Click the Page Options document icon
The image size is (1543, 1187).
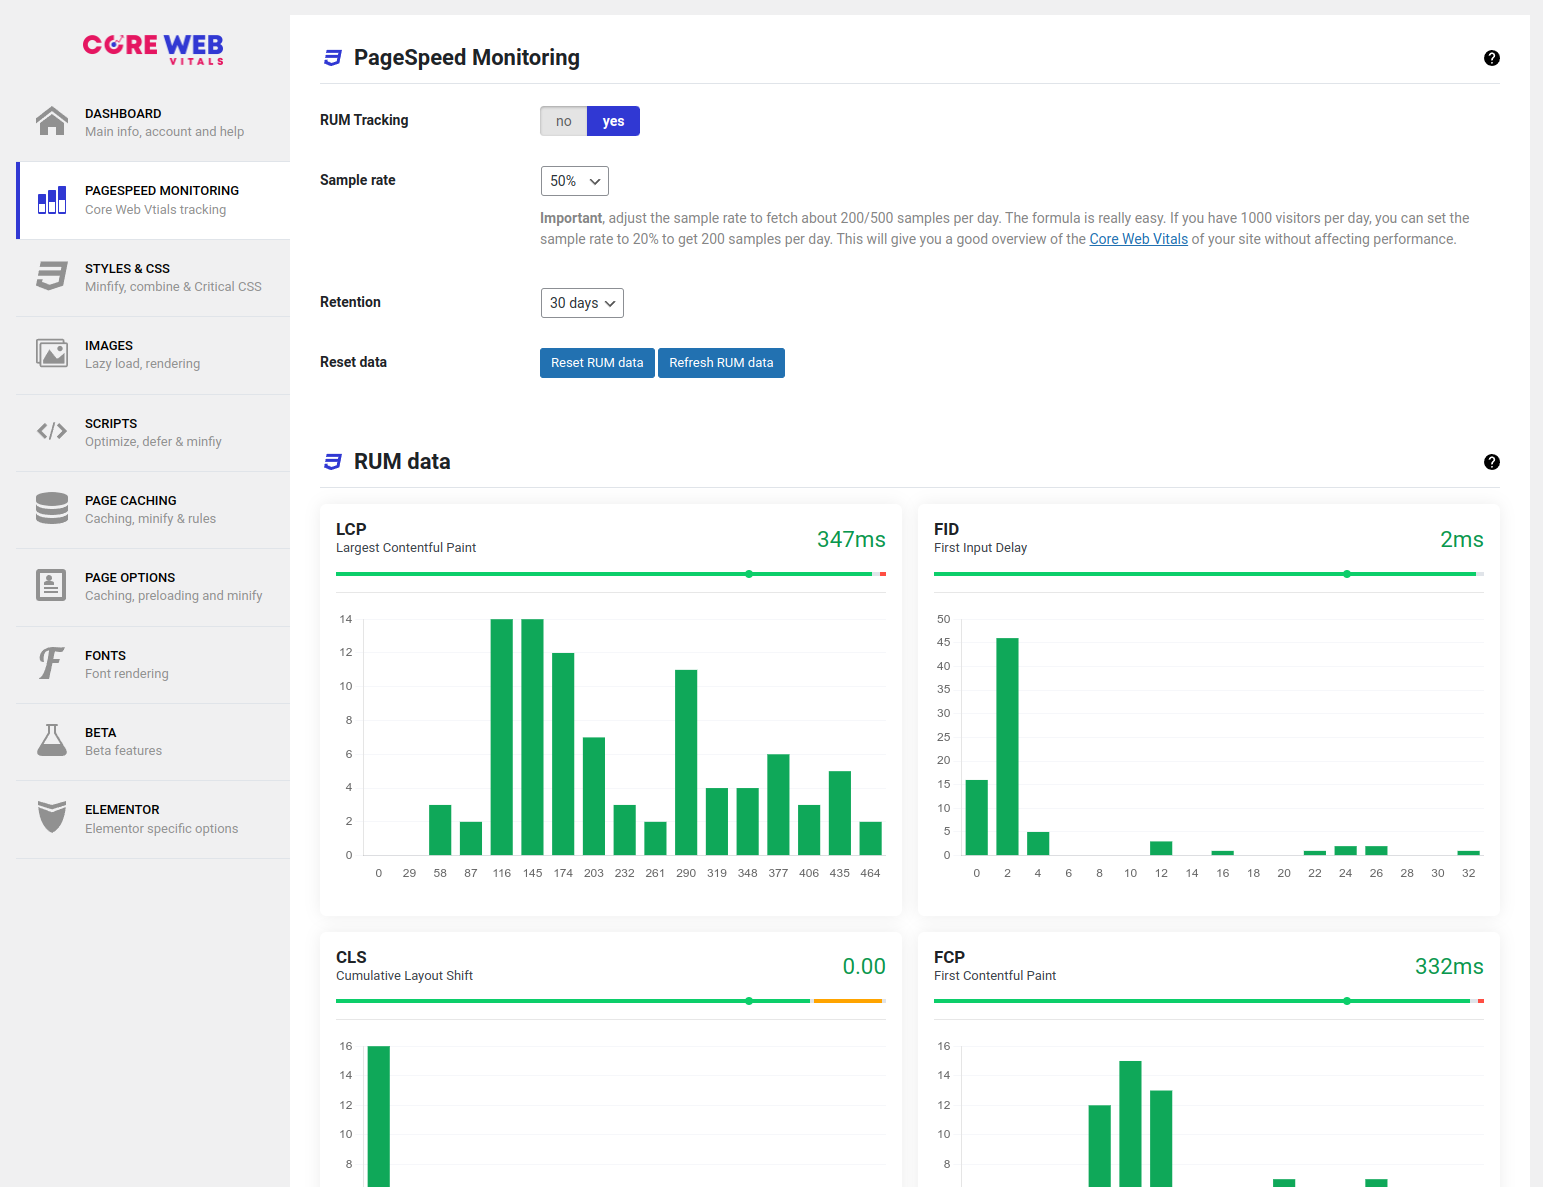tap(51, 585)
